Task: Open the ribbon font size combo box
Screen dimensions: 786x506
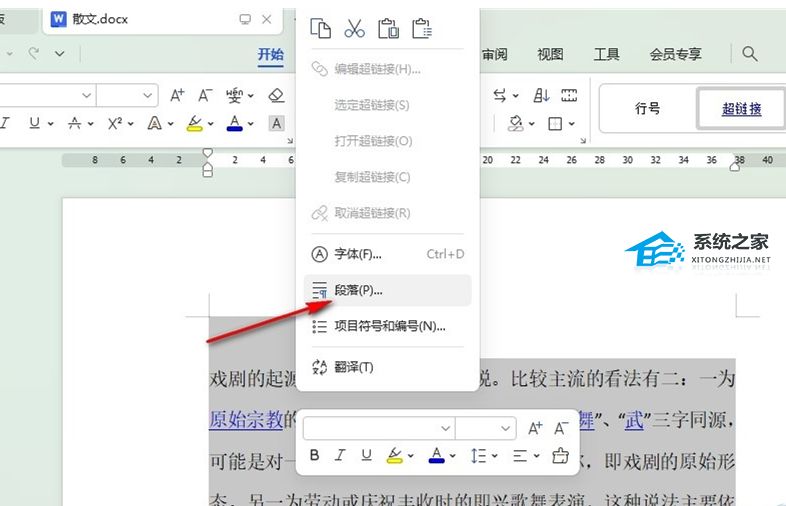Action: coord(127,95)
